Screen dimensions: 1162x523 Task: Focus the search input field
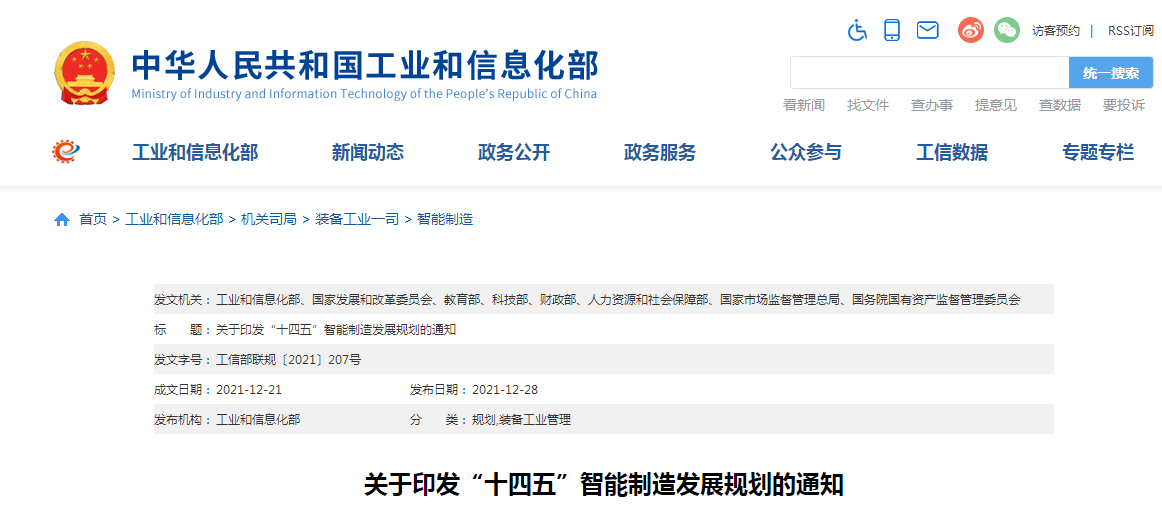point(929,73)
